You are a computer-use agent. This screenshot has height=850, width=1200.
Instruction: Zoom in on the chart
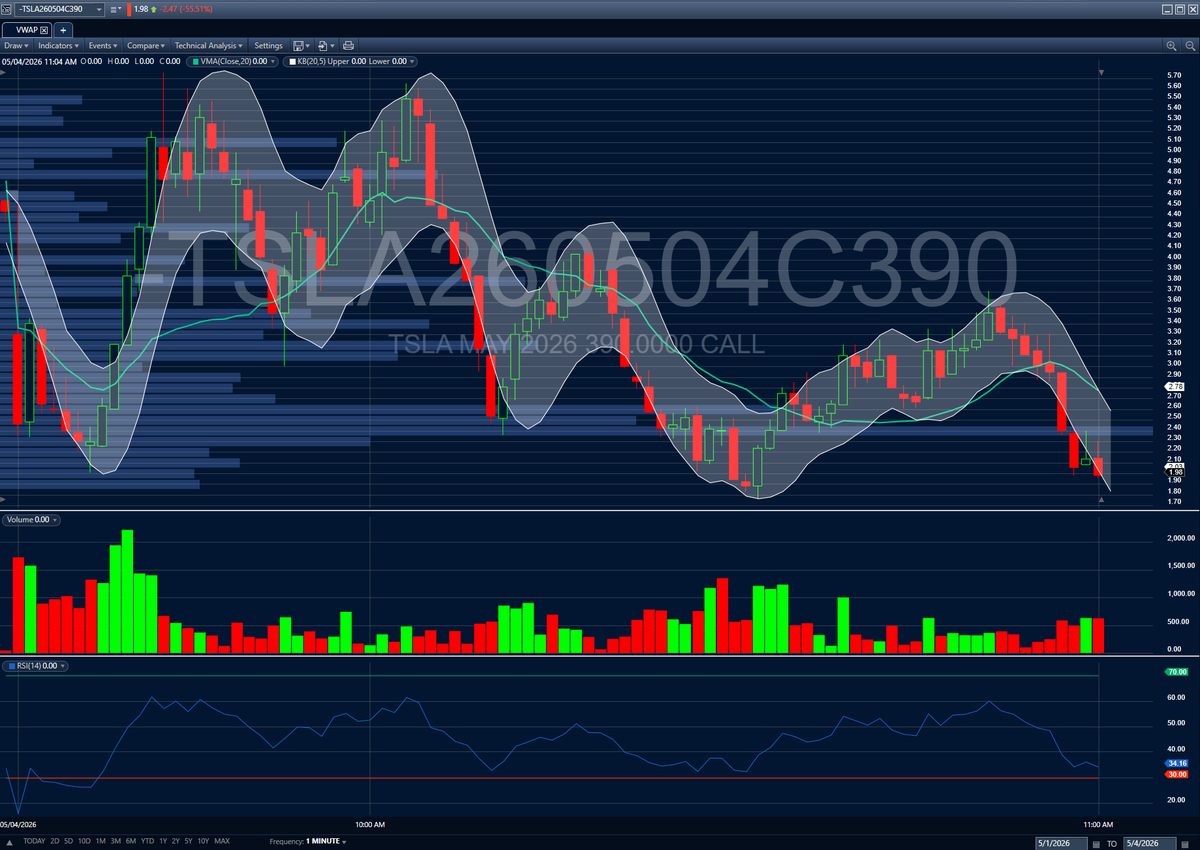[x=1171, y=46]
